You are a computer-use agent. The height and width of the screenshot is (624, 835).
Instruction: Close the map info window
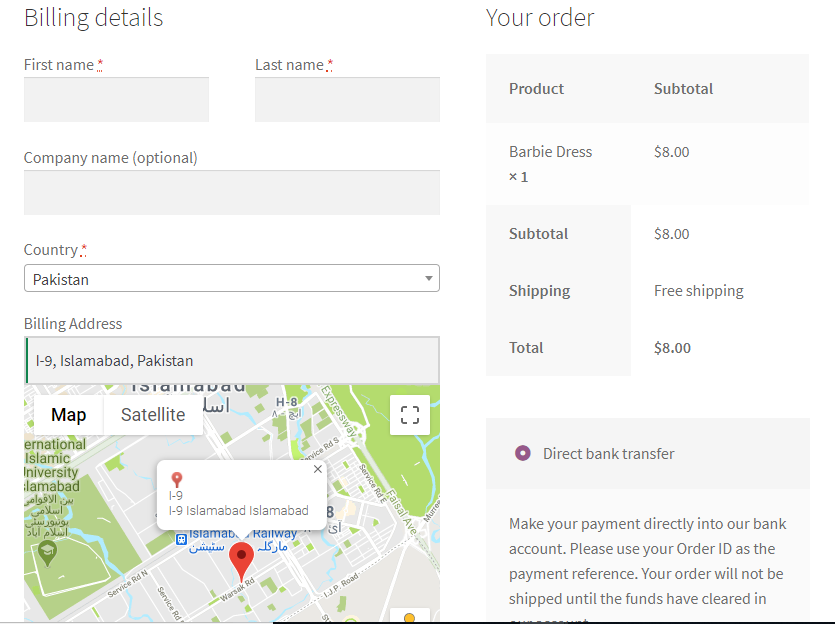coord(317,470)
